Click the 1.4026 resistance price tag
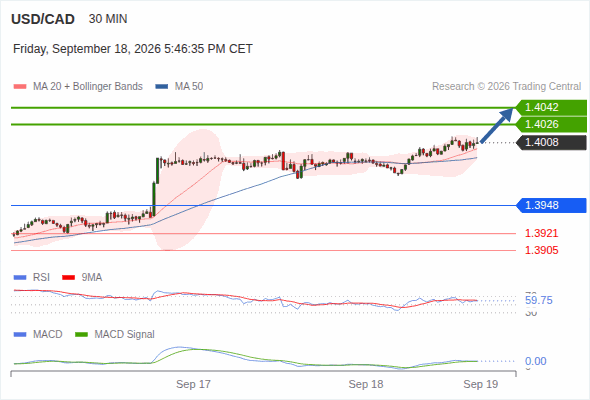The height and width of the screenshot is (400, 590). [551, 124]
